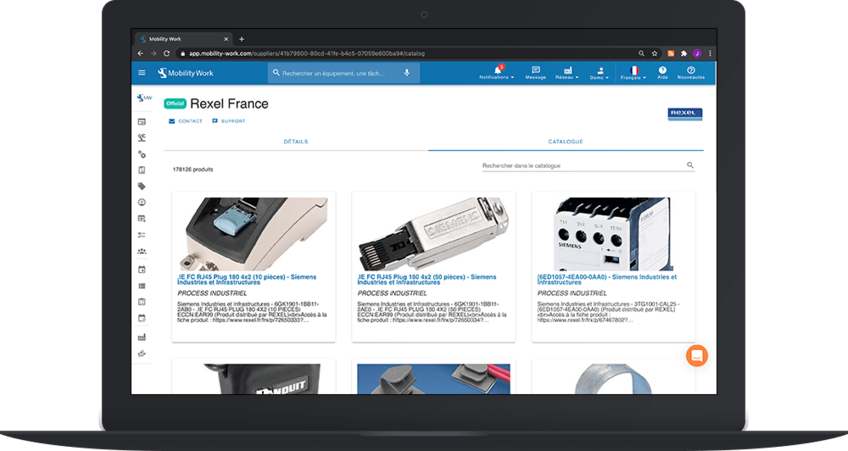Click the Support button
Viewport: 848px width, 451px height.
coord(229,121)
